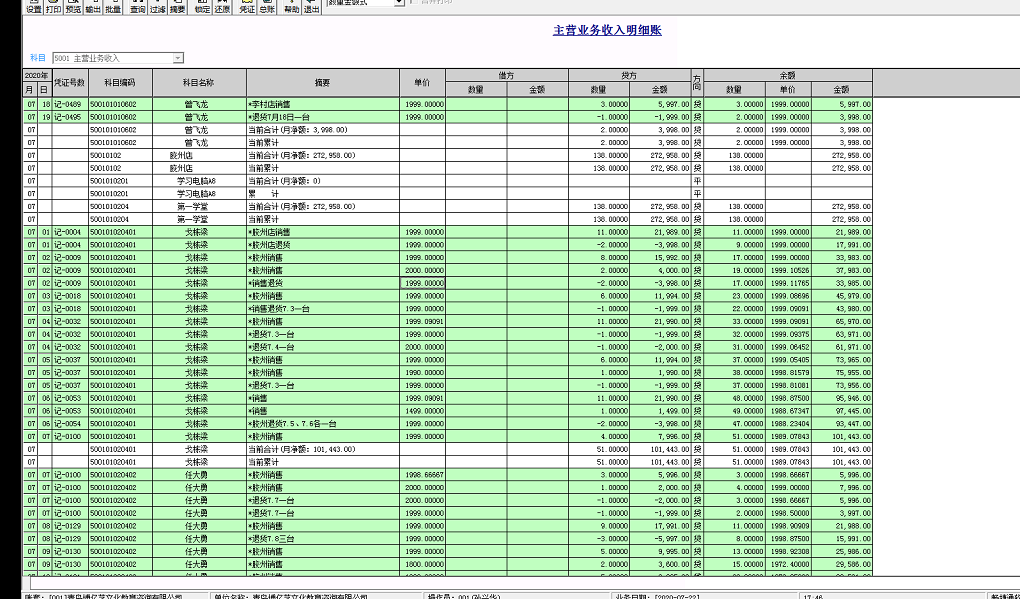The width and height of the screenshot is (1020, 599).
Task: Click the 摘要 summary toolbar button
Action: pos(177,8)
